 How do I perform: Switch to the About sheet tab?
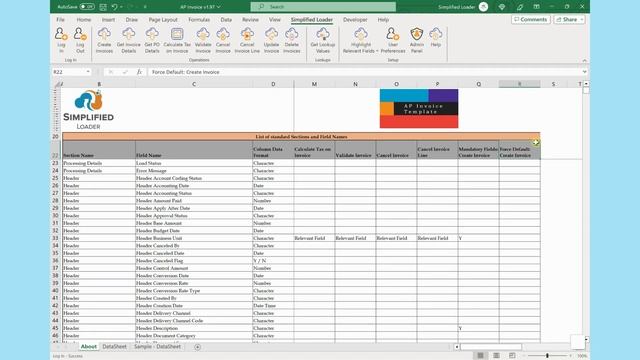pyautogui.click(x=89, y=347)
